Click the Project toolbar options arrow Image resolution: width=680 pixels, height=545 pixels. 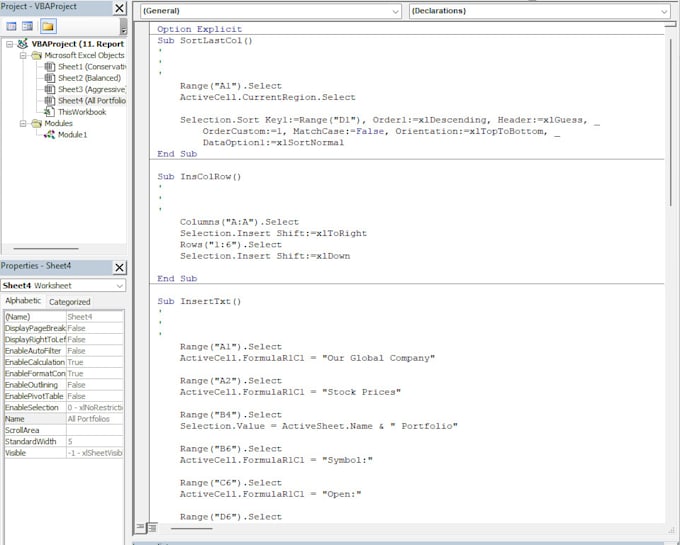pyautogui.click(x=124, y=26)
